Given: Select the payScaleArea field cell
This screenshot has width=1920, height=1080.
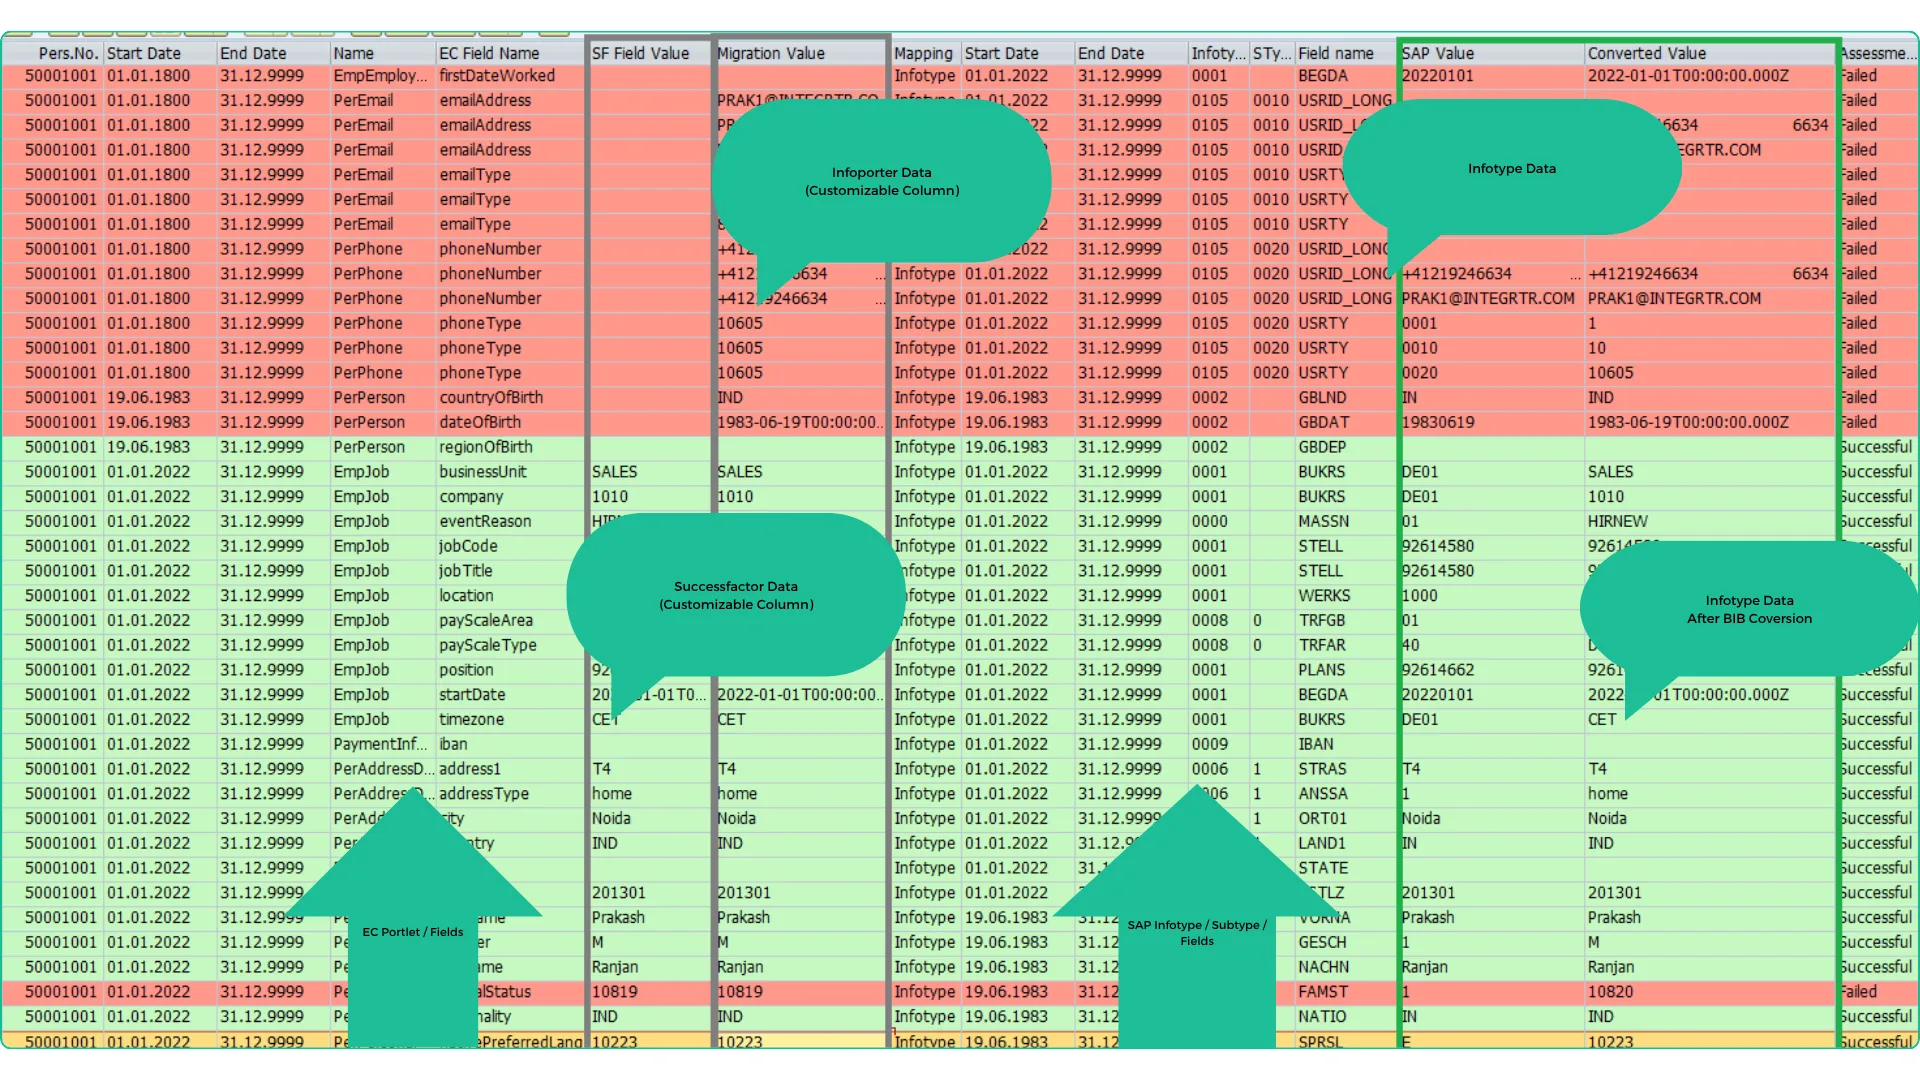Looking at the screenshot, I should (510, 621).
